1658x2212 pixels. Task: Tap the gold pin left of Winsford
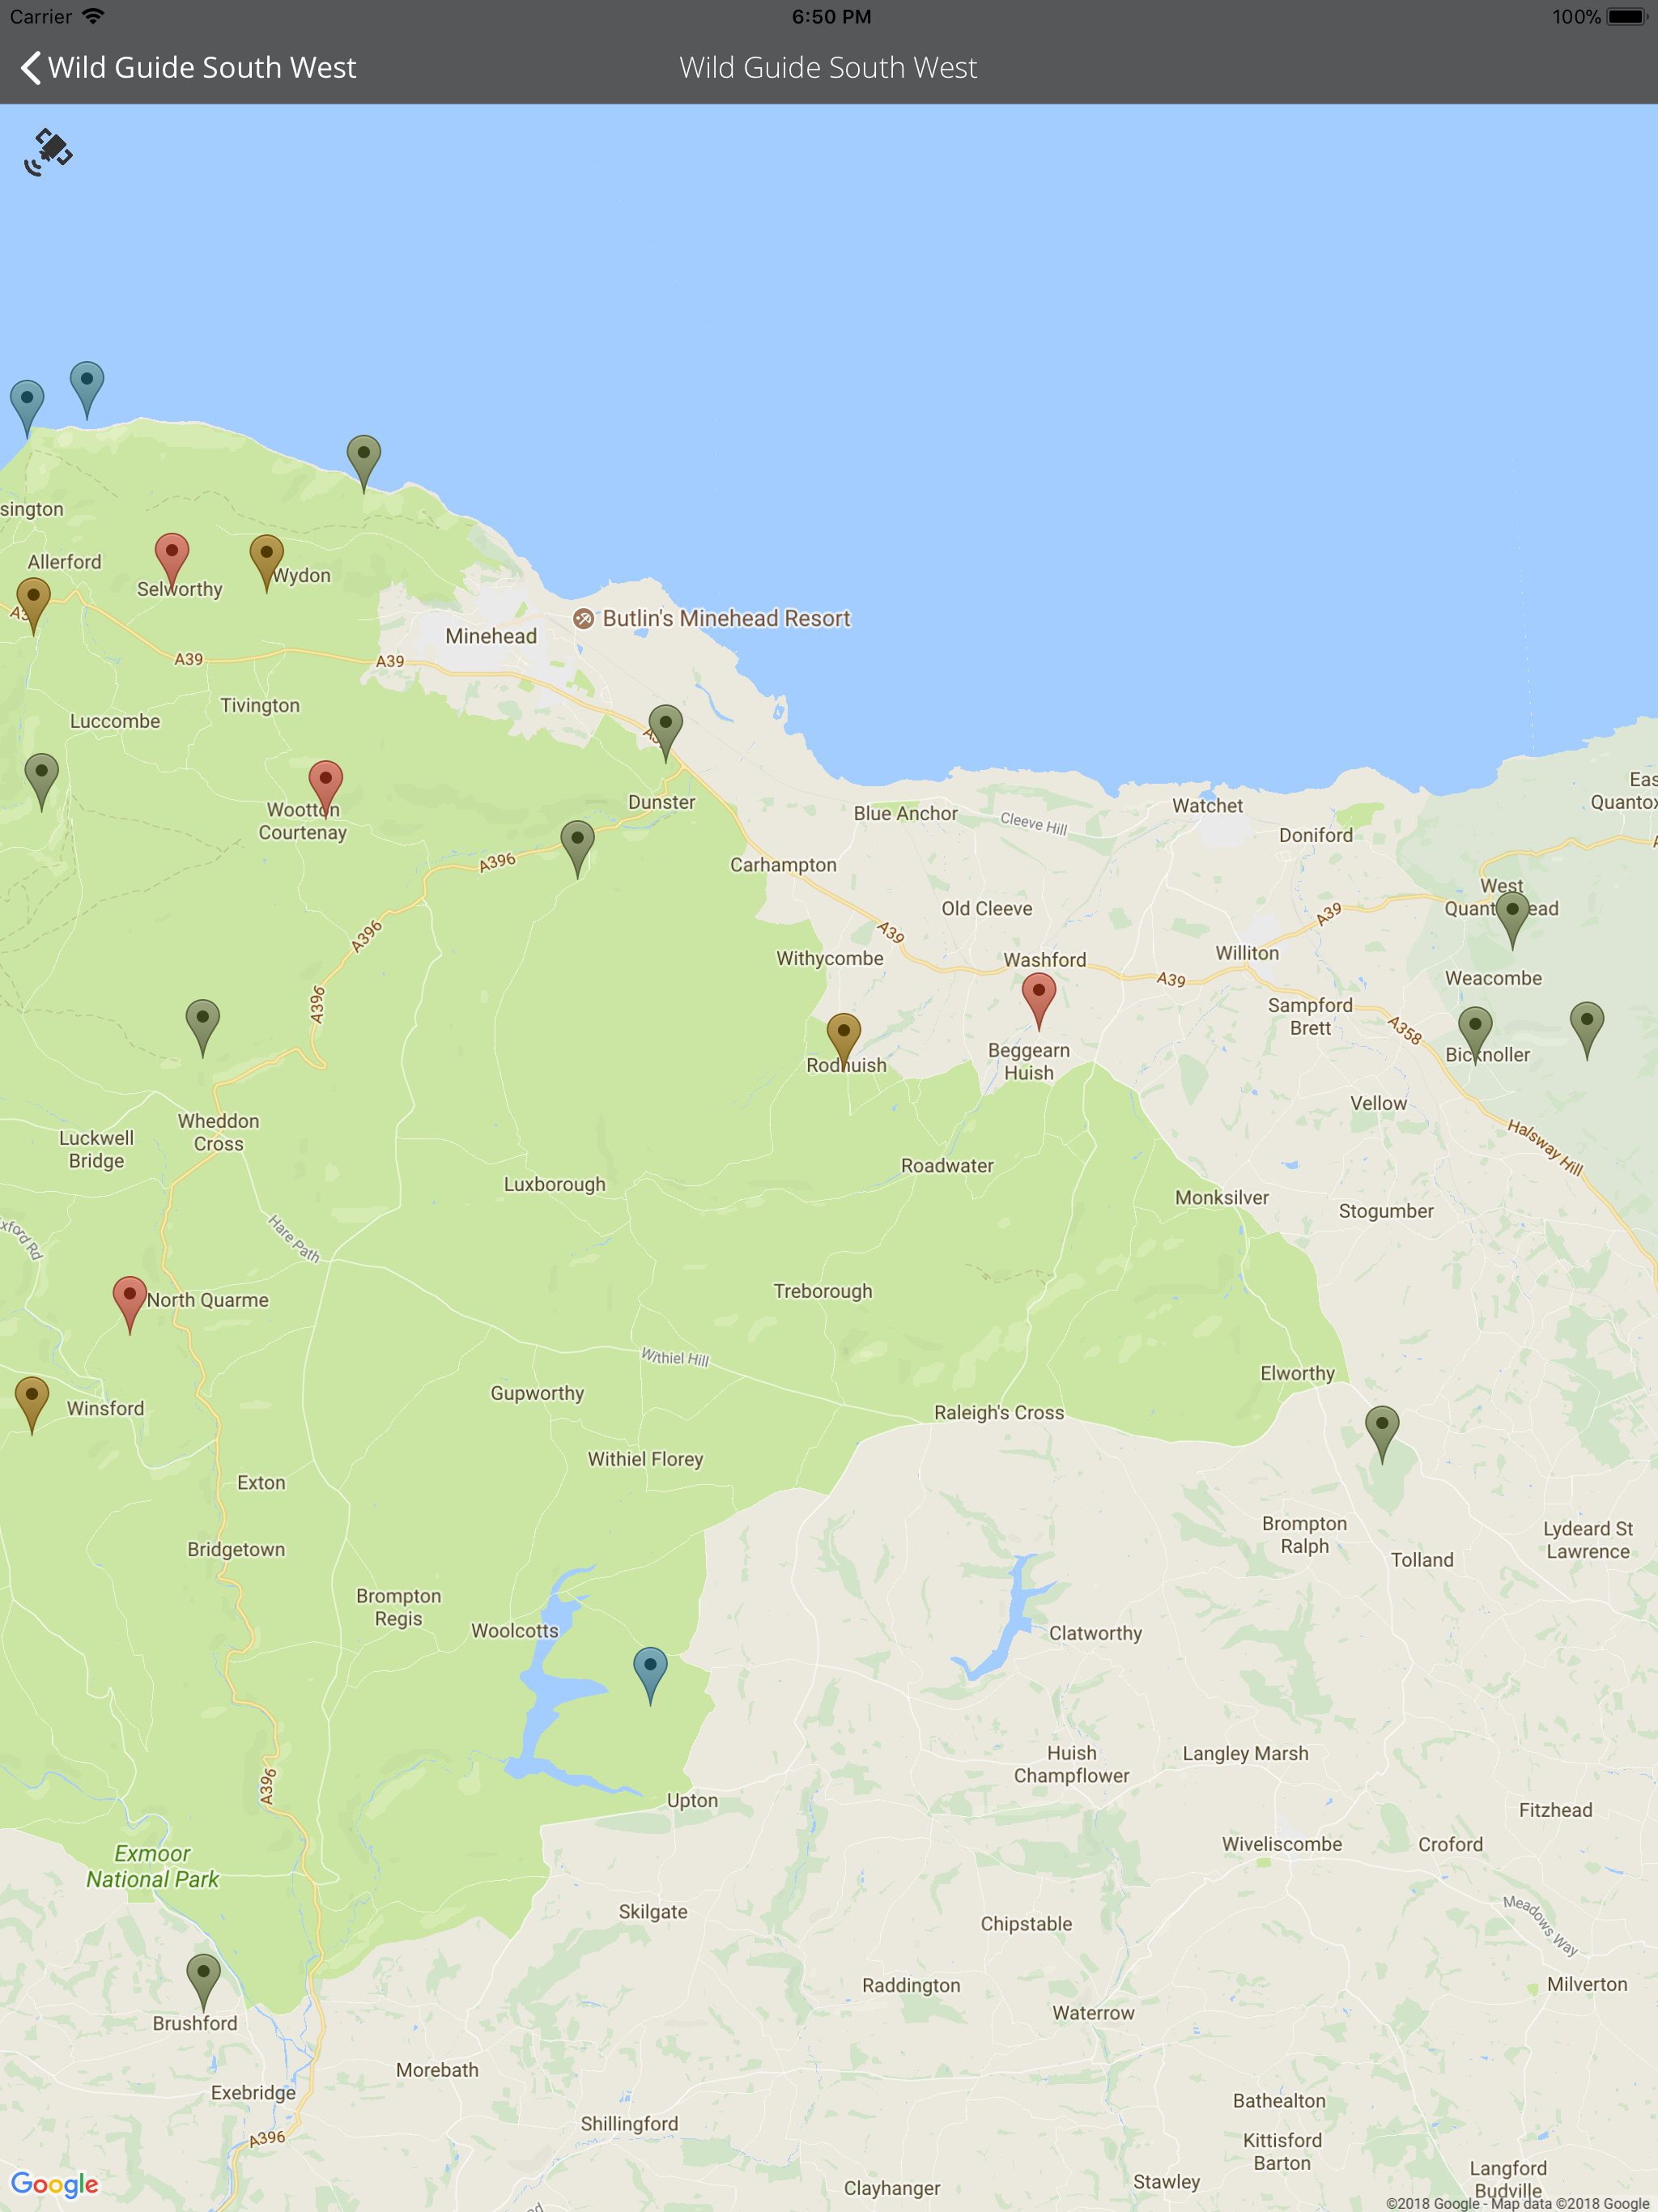pyautogui.click(x=32, y=1405)
